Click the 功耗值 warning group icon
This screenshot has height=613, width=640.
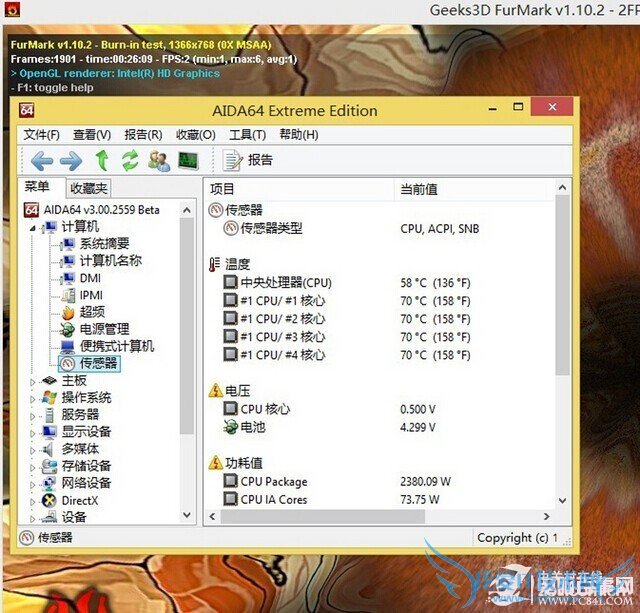tap(215, 463)
